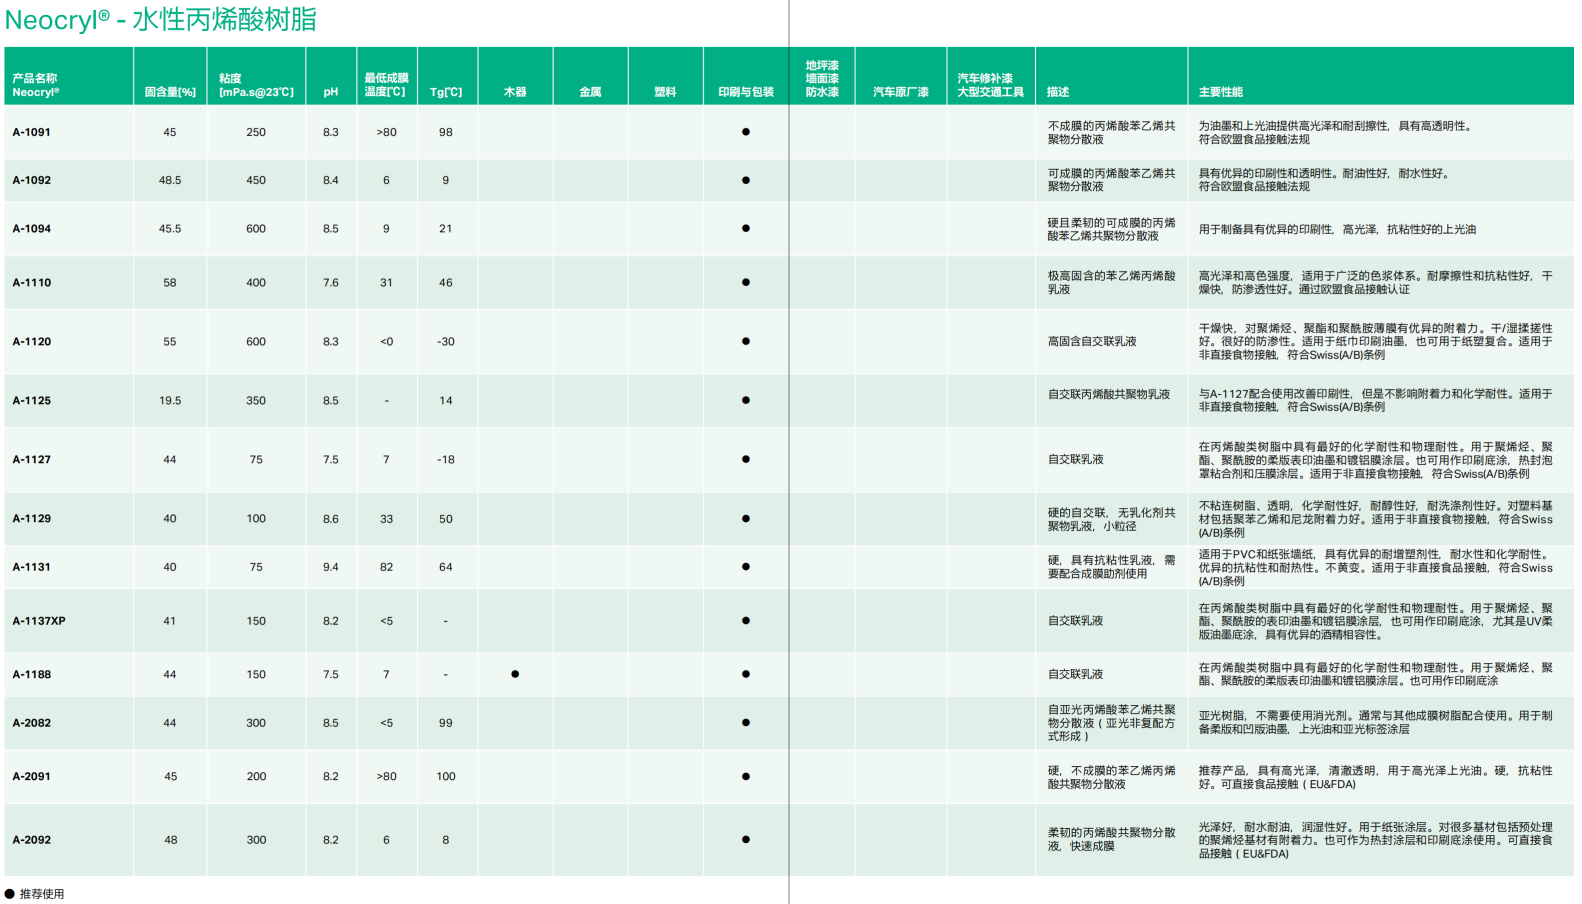
Task: Click the 汽车原厂漆 column header
Action: (901, 92)
